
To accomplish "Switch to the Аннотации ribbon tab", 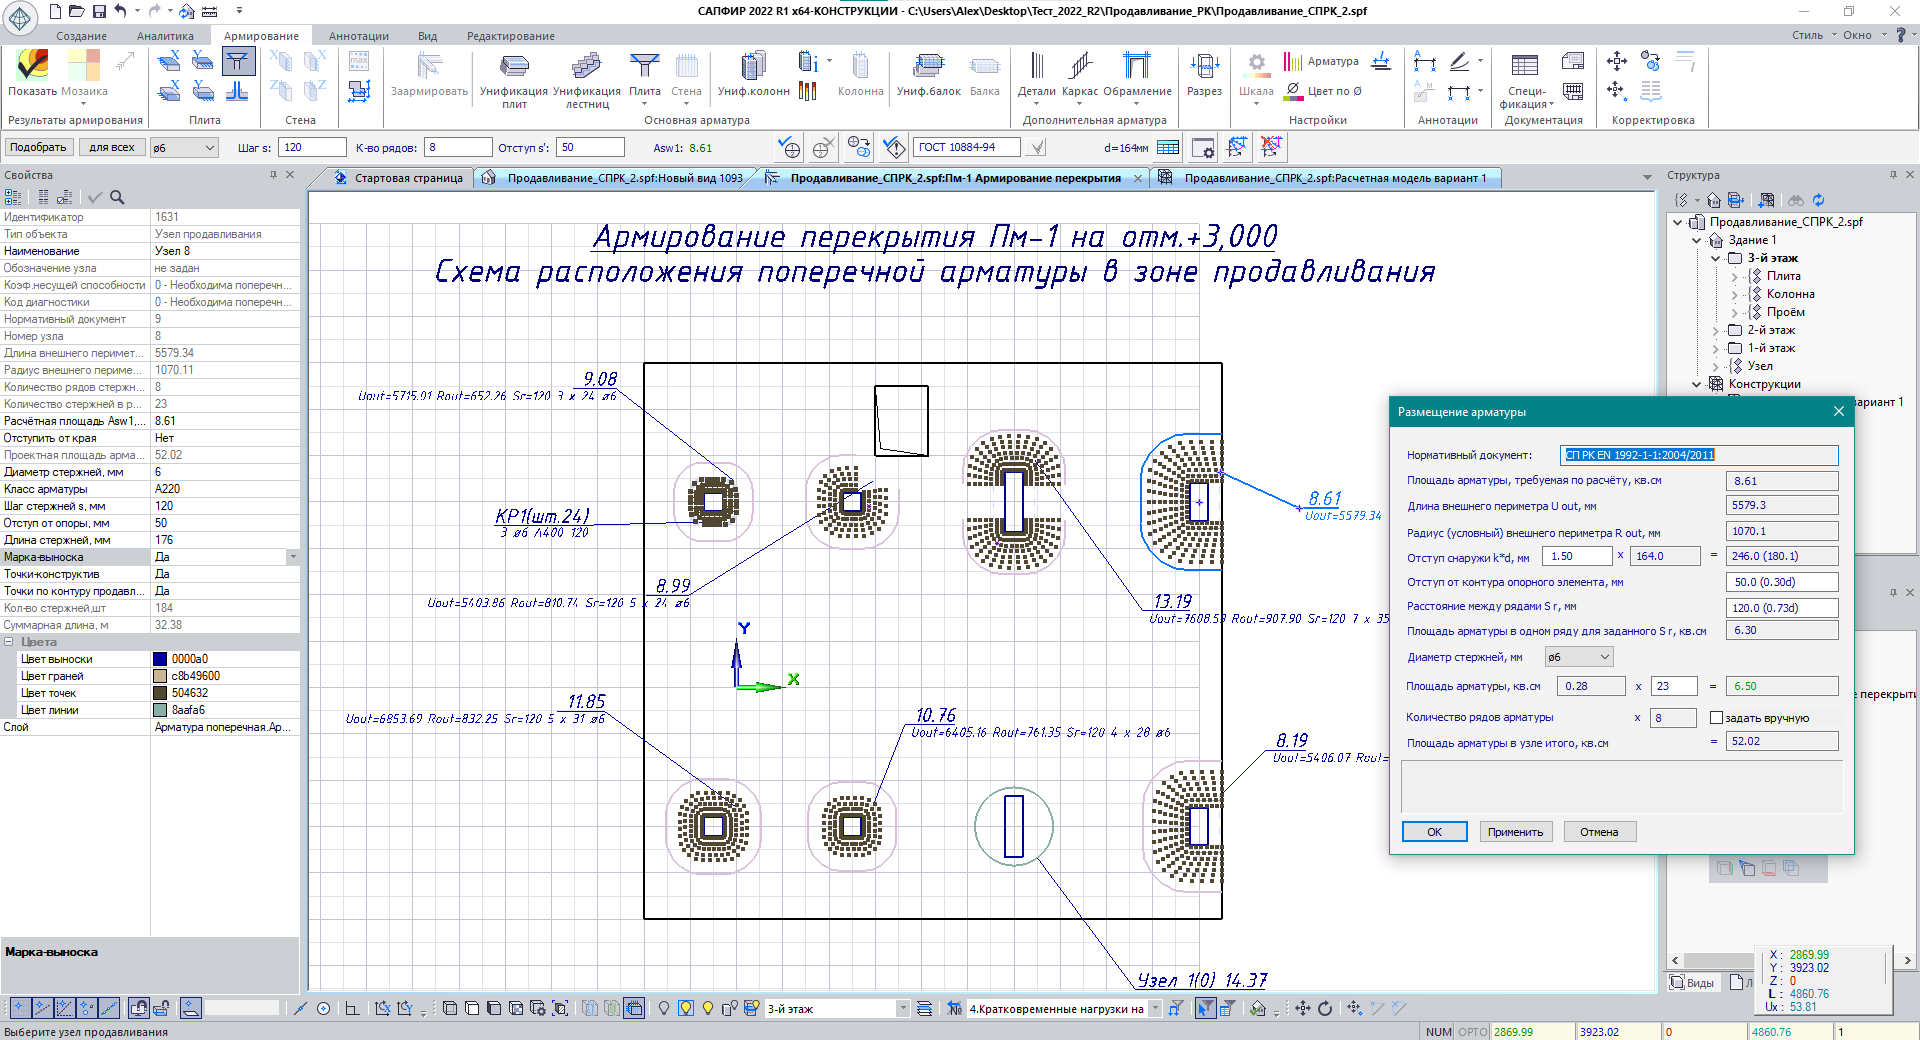I will click(358, 36).
